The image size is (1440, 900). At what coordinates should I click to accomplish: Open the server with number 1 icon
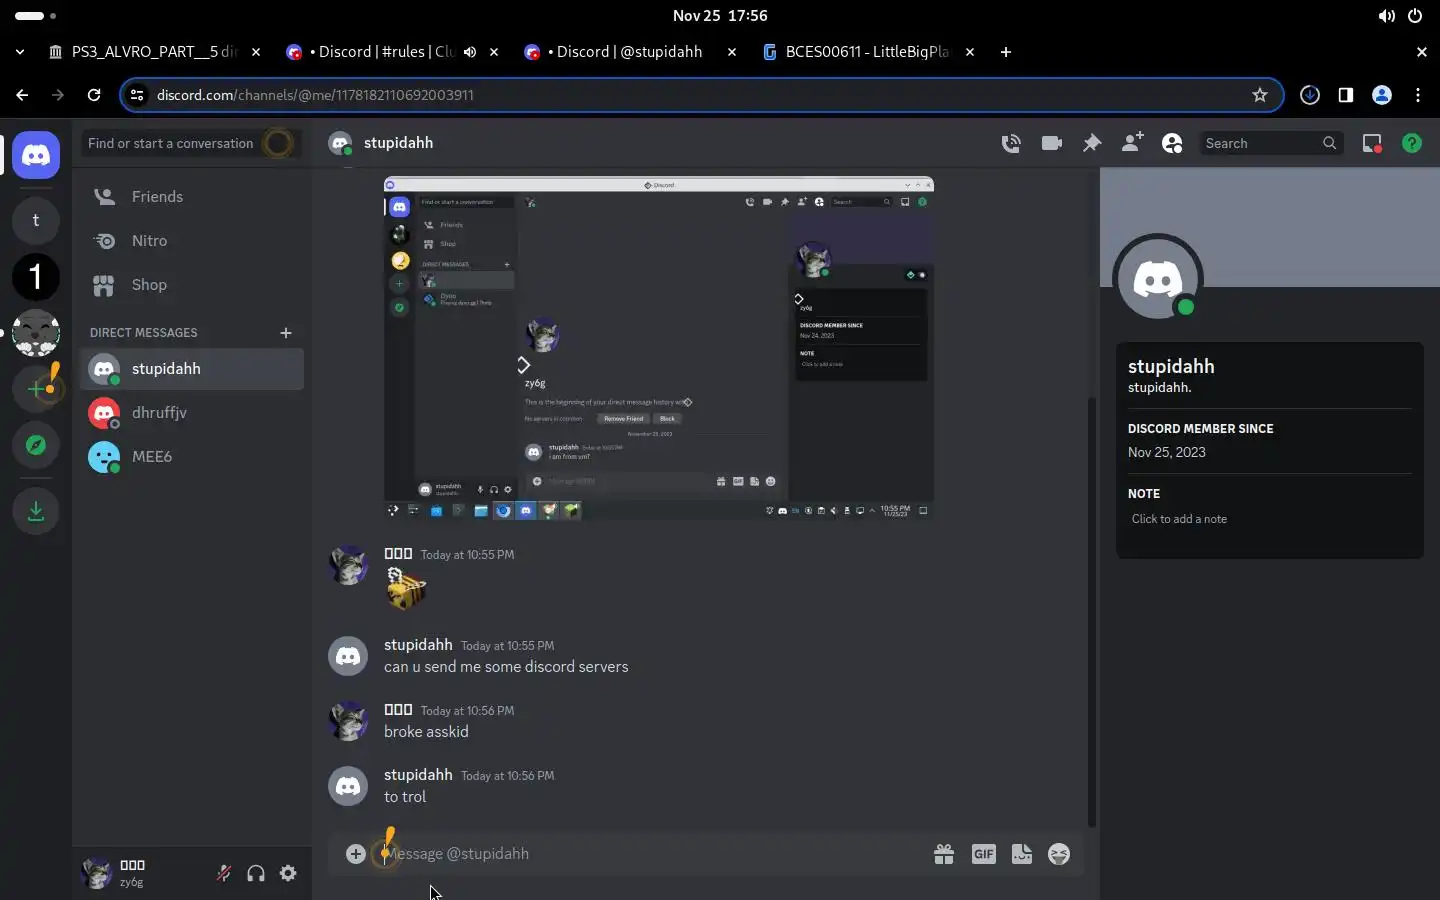point(36,277)
